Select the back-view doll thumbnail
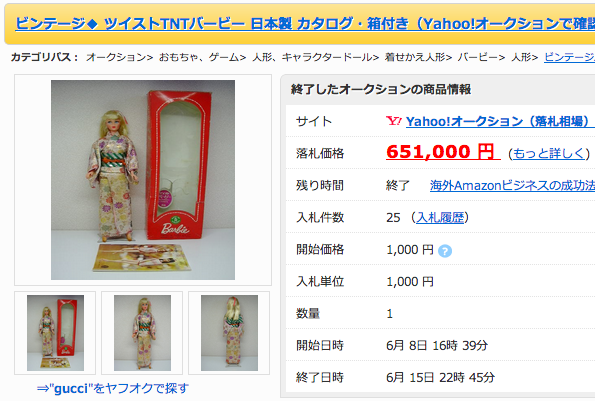 coord(229,333)
